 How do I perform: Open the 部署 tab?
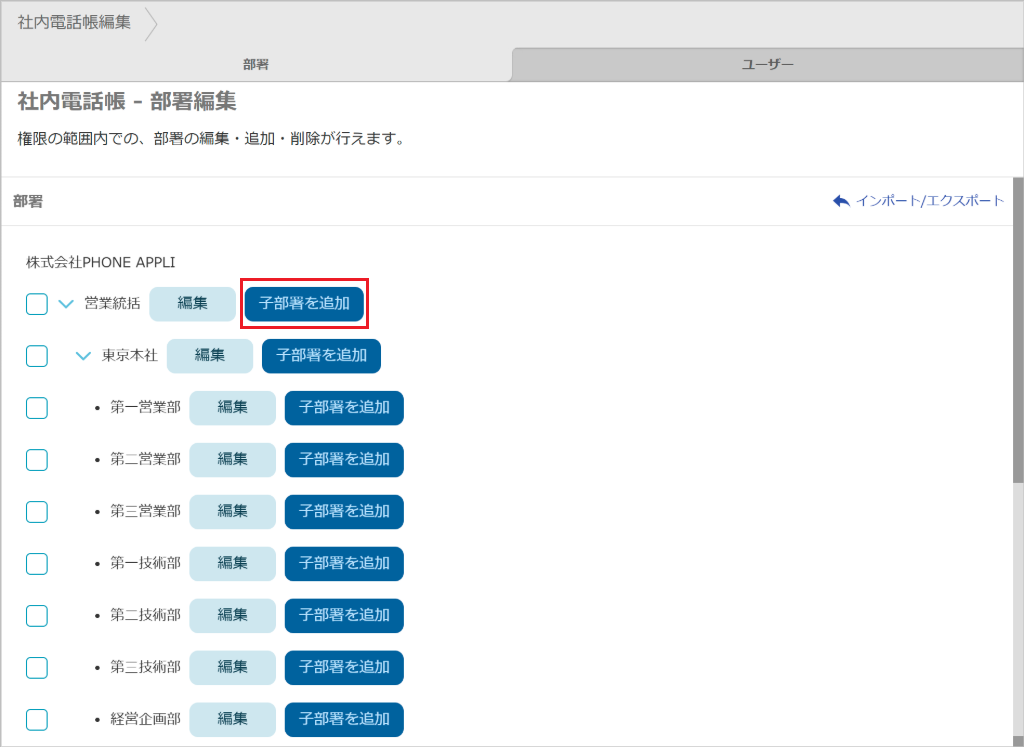coord(256,65)
